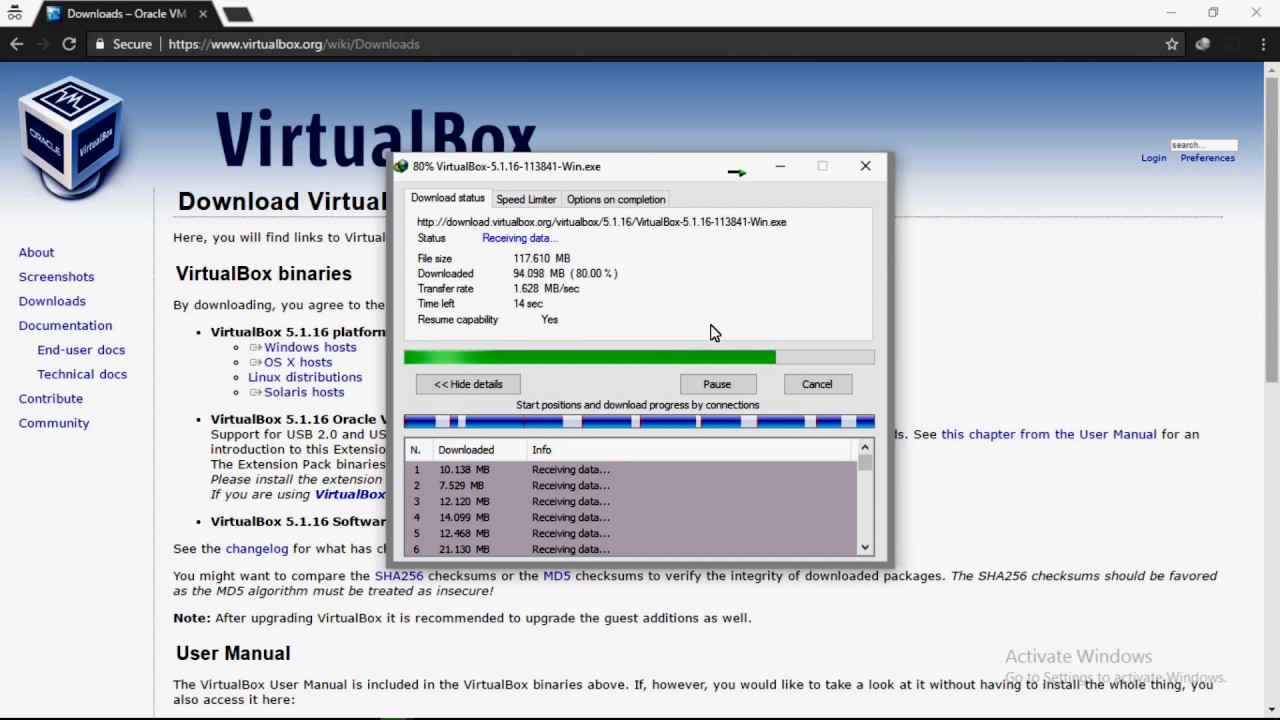Click the Solaris hosts download link

[x=304, y=392]
